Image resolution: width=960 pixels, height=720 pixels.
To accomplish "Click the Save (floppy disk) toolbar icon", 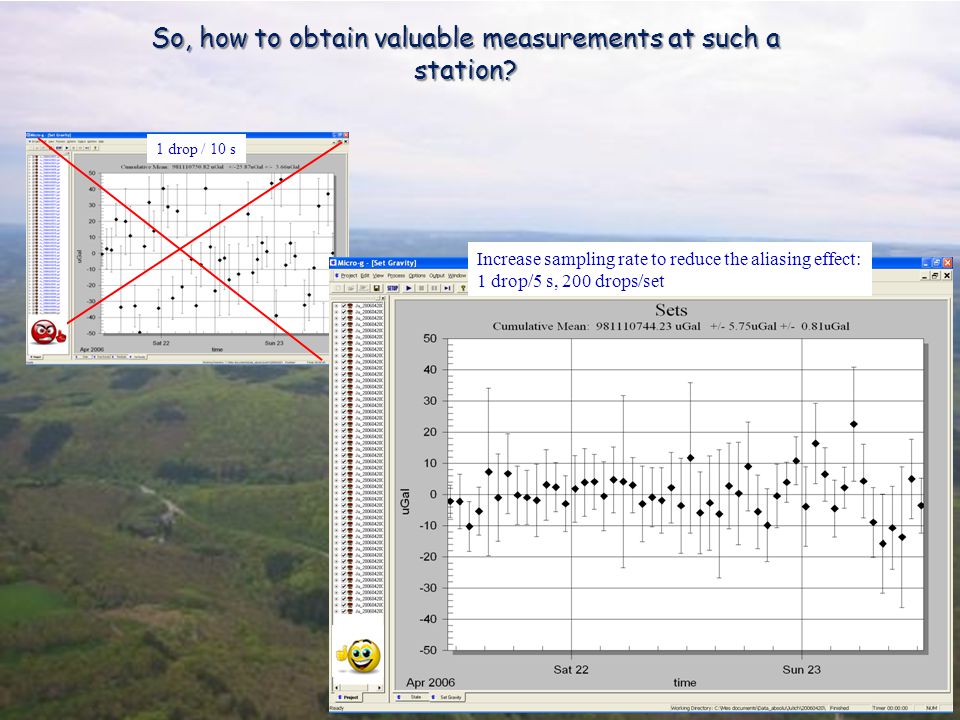I will click(377, 288).
